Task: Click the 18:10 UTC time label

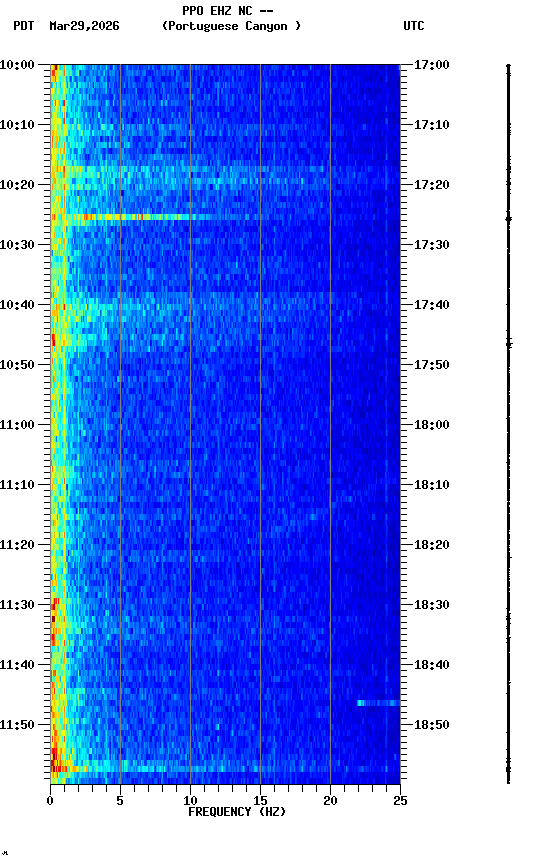Action: point(431,485)
